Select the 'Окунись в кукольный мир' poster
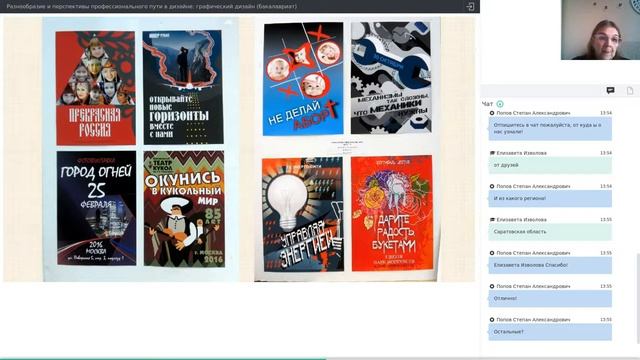 pos(184,209)
